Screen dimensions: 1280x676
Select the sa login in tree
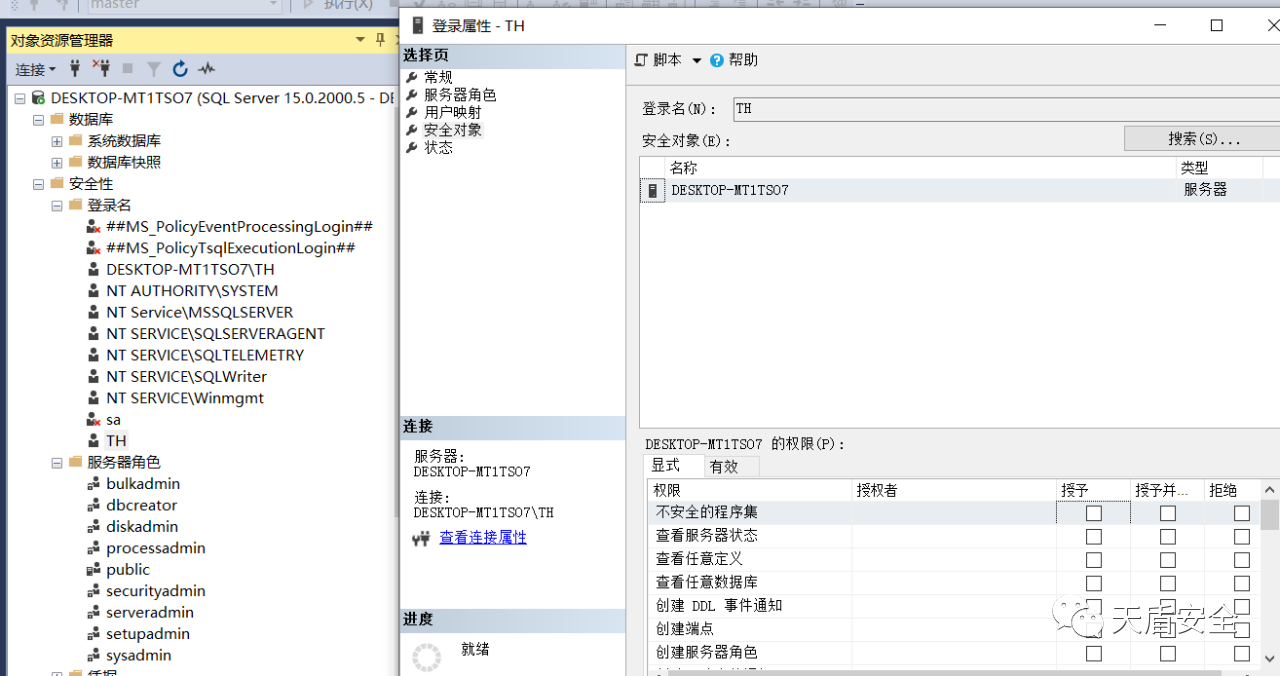[113, 420]
